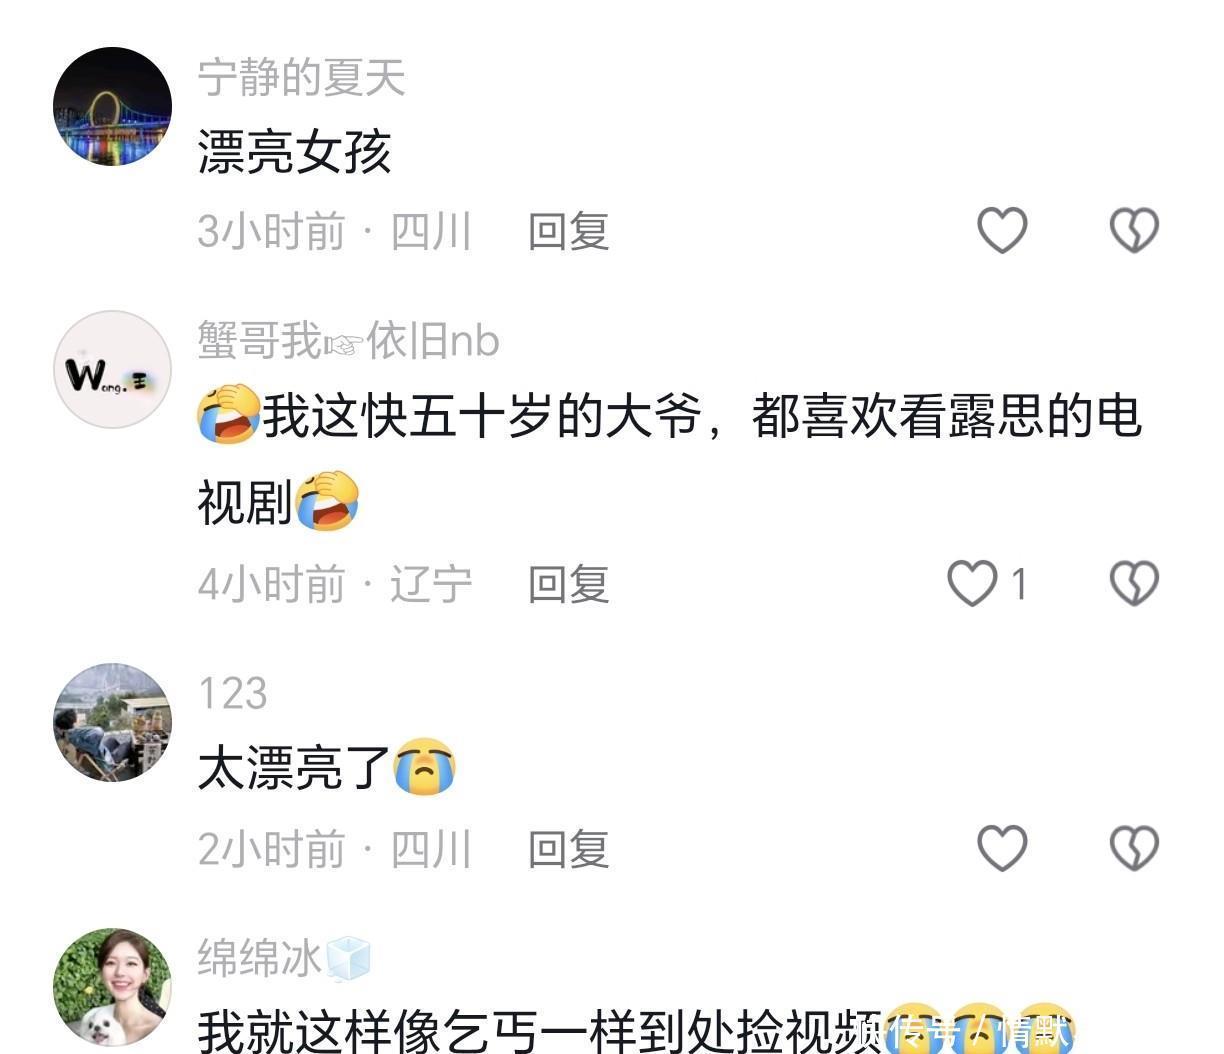Tap the 3小时前 · 四川 timestamp
Image resolution: width=1224 pixels, height=1054 pixels.
tap(334, 232)
